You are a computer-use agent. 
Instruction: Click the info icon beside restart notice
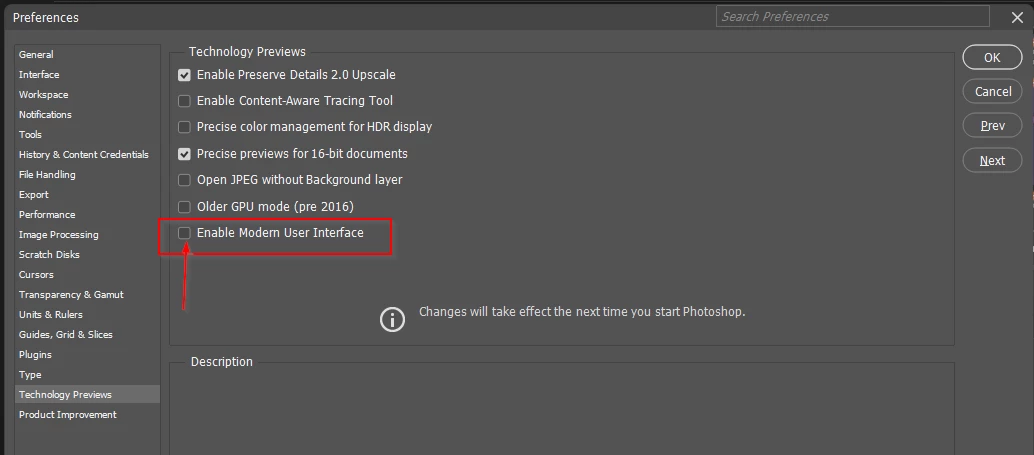click(x=392, y=320)
